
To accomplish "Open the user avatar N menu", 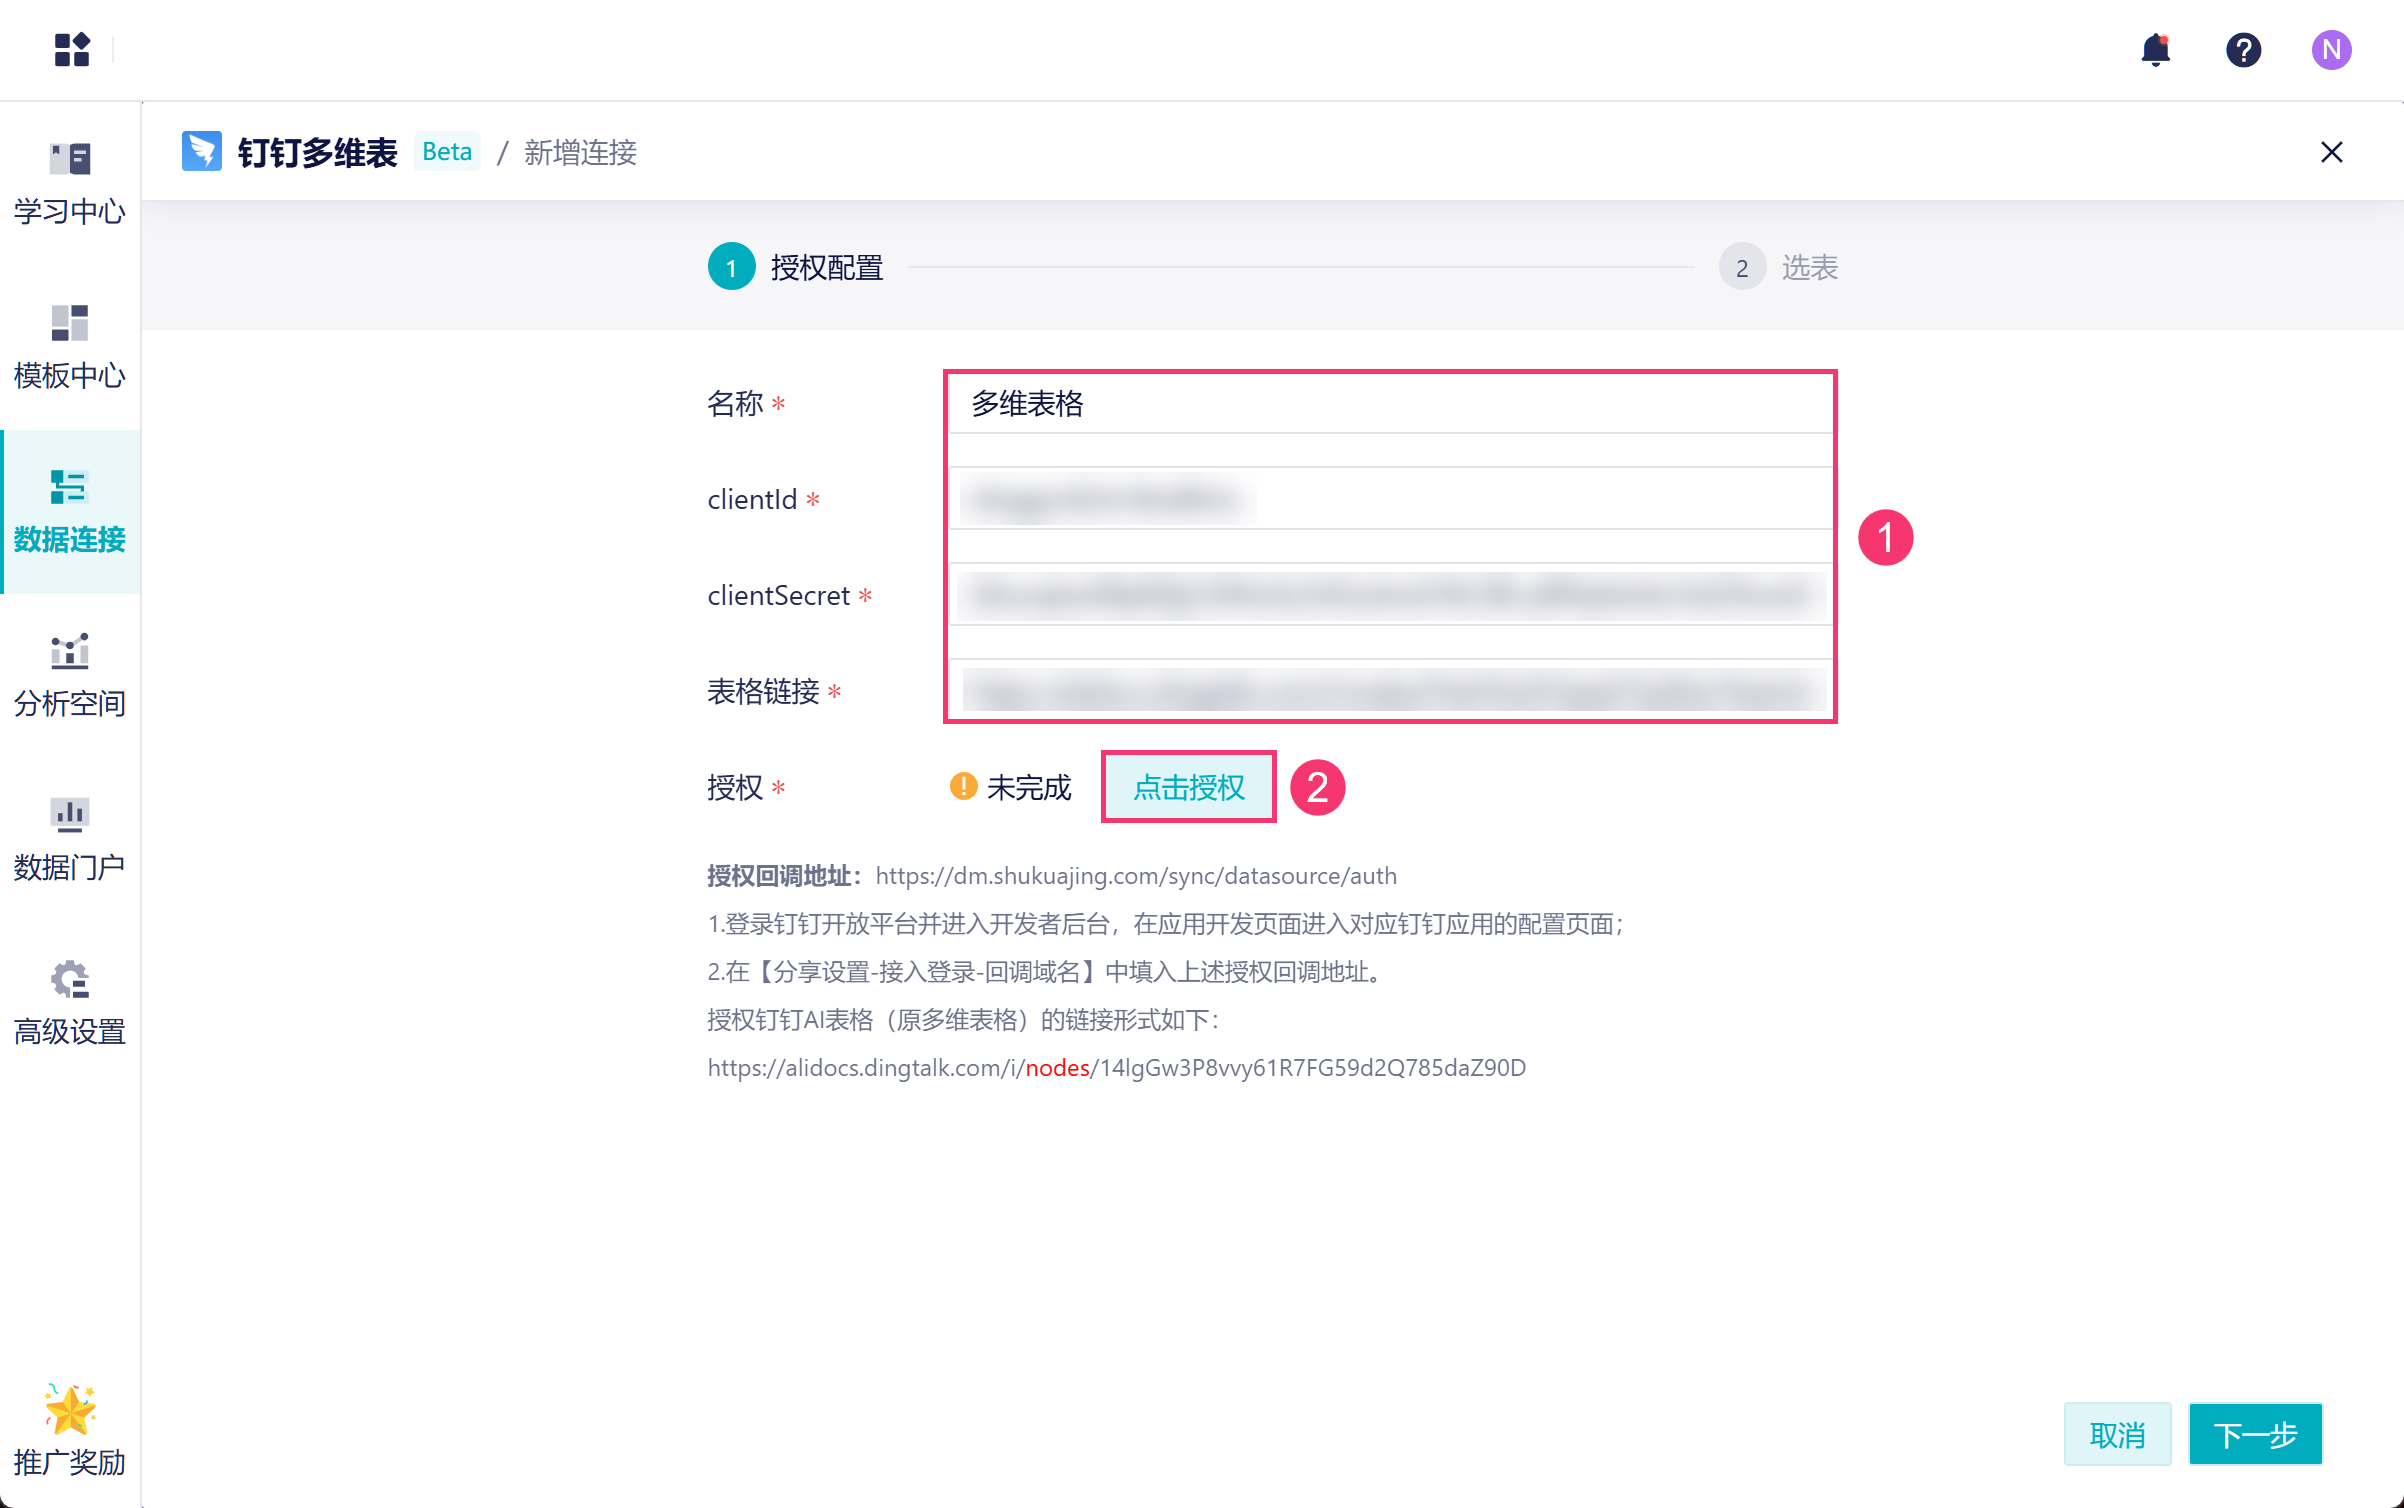I will click(x=2331, y=49).
